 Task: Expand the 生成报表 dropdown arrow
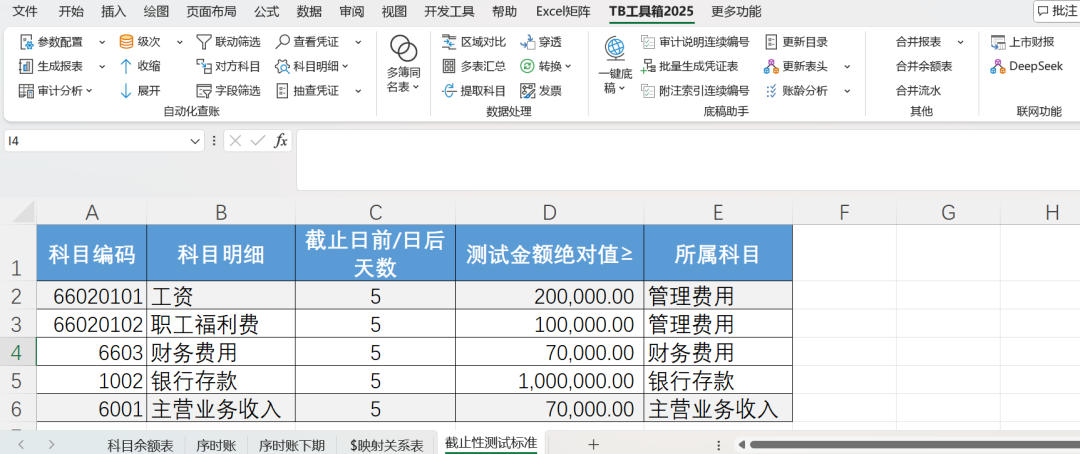point(102,66)
